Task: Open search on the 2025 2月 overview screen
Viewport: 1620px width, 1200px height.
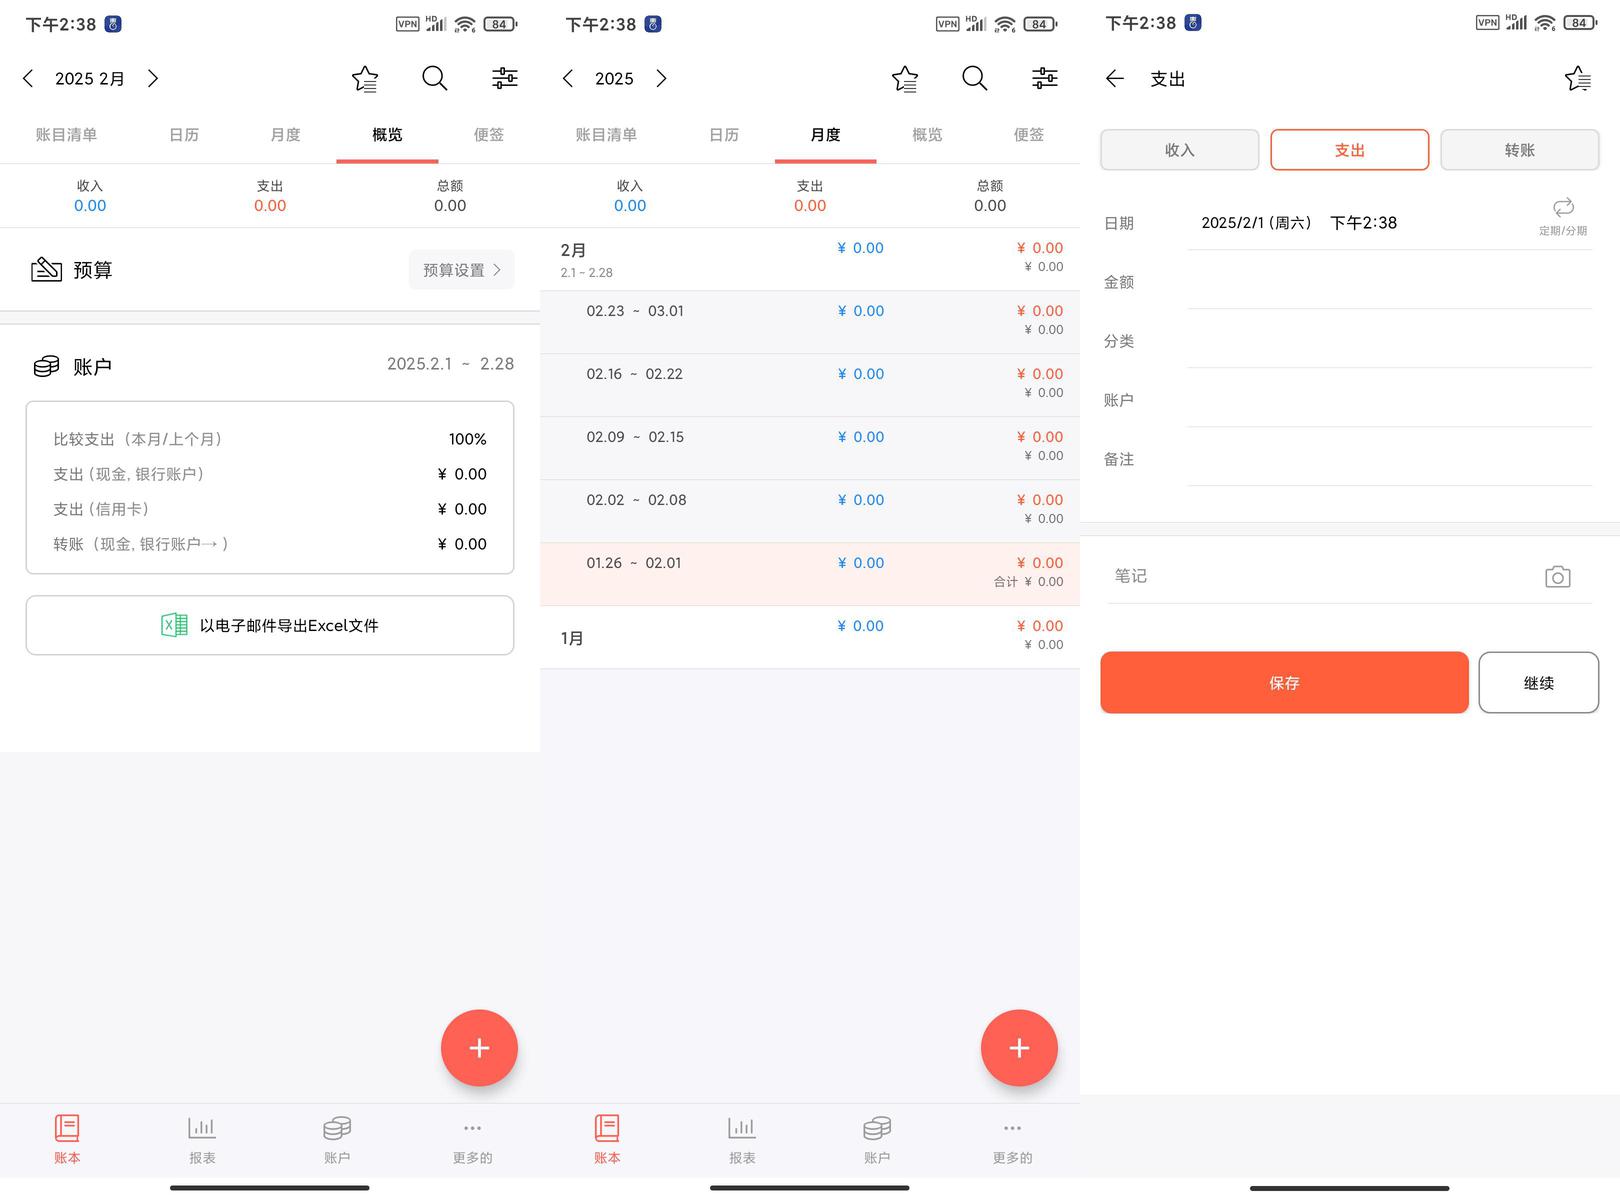Action: [434, 79]
